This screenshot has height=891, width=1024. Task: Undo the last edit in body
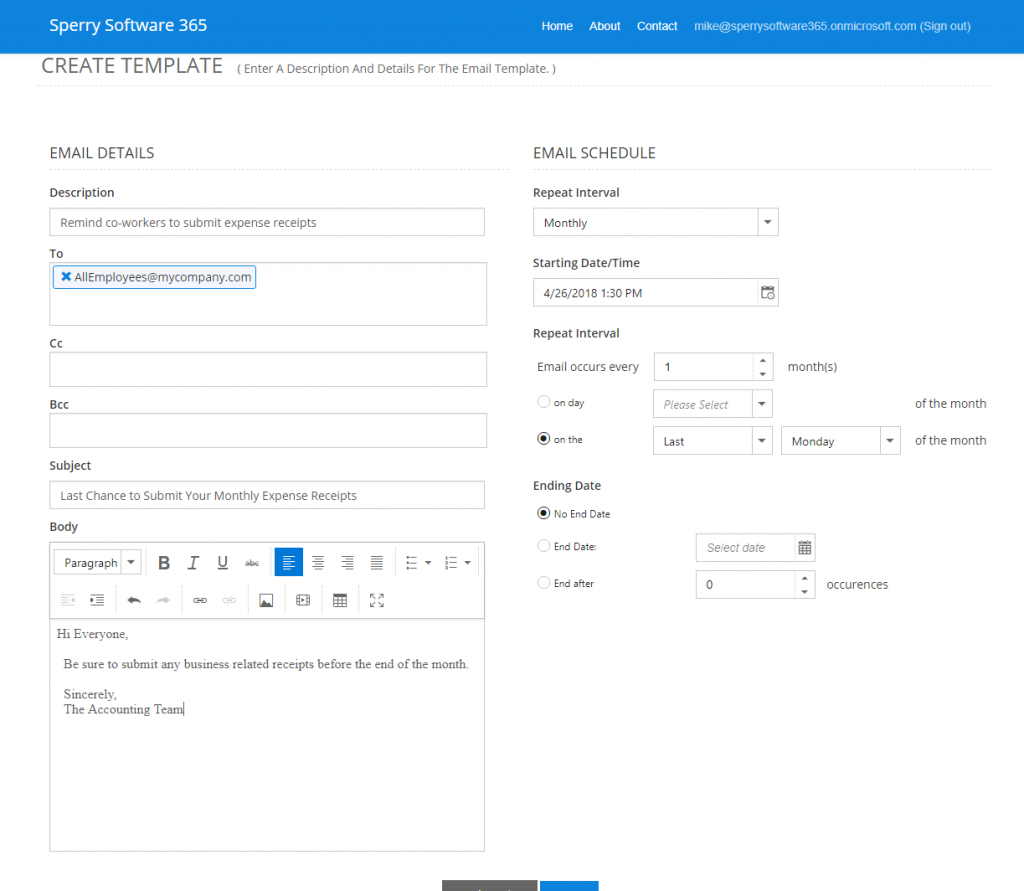[134, 600]
